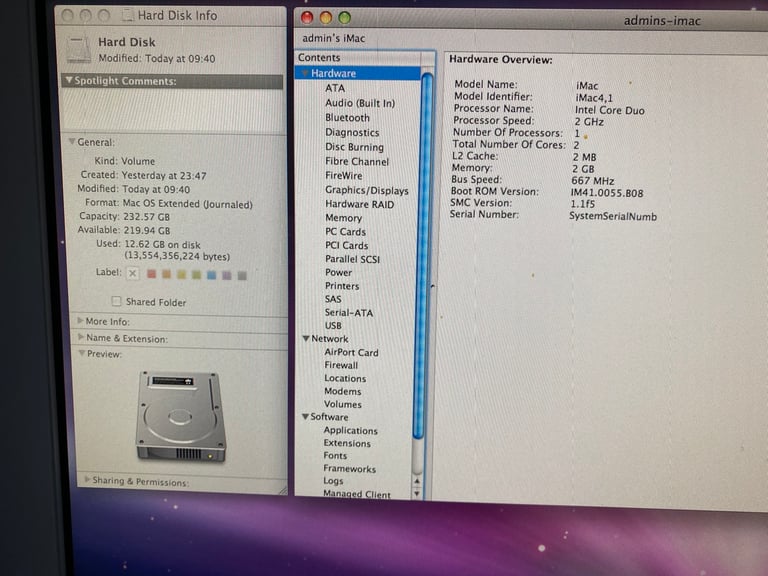Screen dimensions: 768x576
Task: Select Hardware RAID in Contents
Action: pyautogui.click(x=360, y=204)
